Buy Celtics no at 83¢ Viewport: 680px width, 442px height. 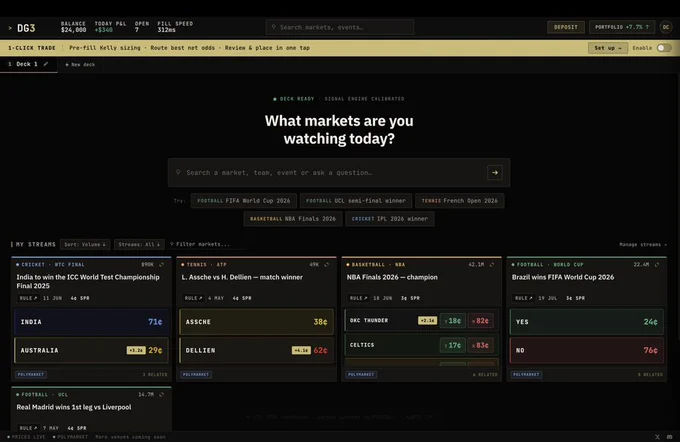(x=481, y=345)
